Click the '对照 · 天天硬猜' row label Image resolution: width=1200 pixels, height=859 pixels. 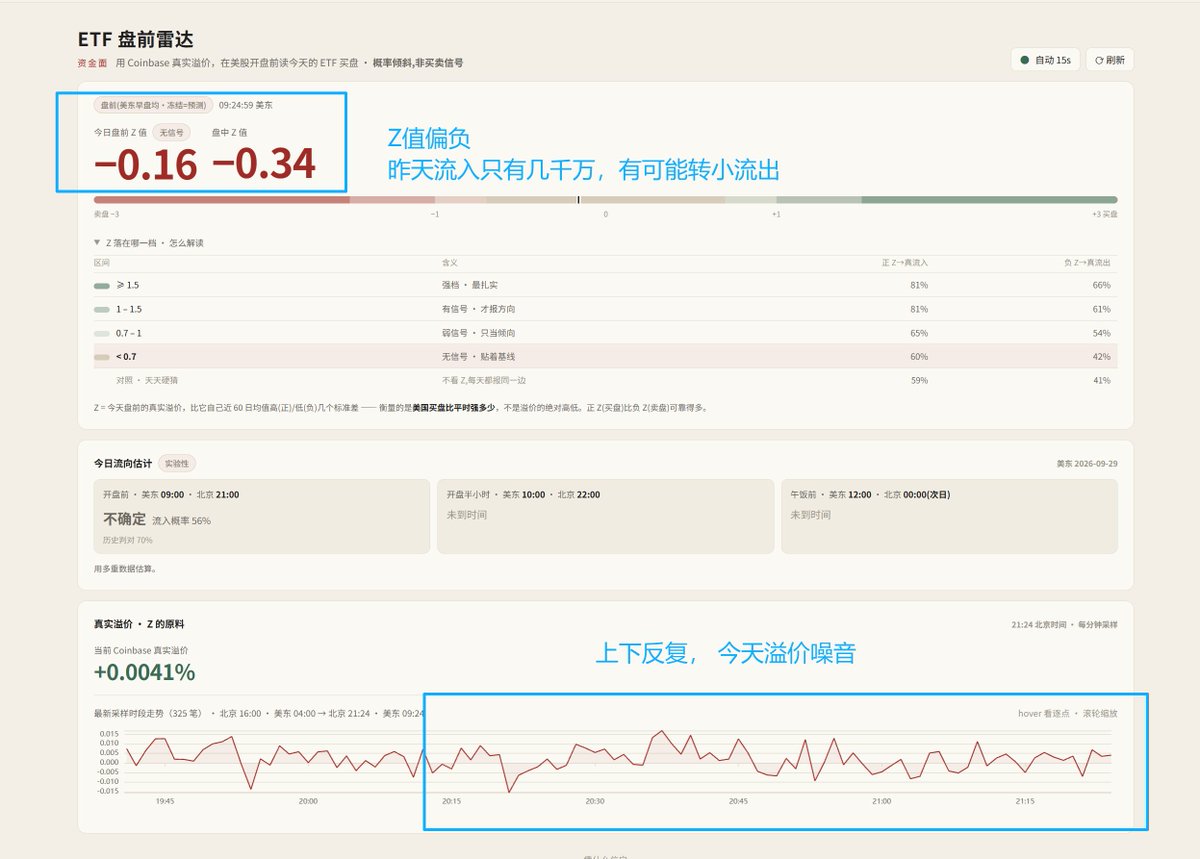click(x=149, y=380)
